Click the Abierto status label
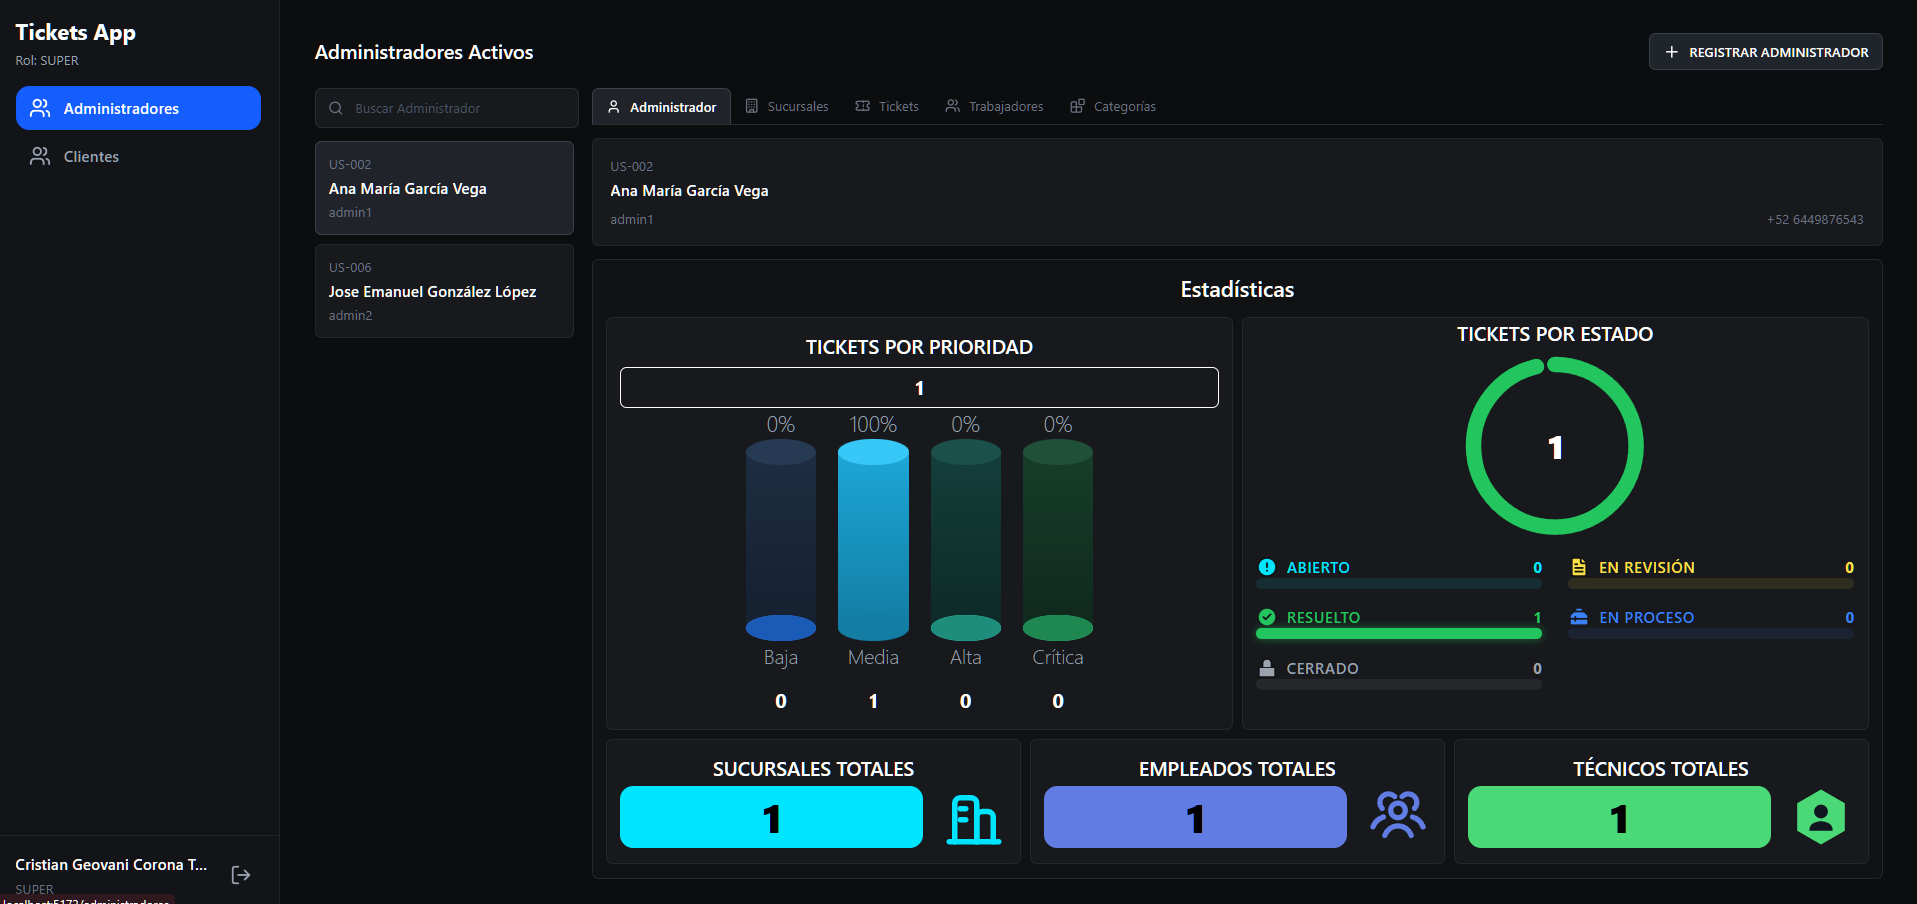This screenshot has height=904, width=1917. coord(1318,568)
